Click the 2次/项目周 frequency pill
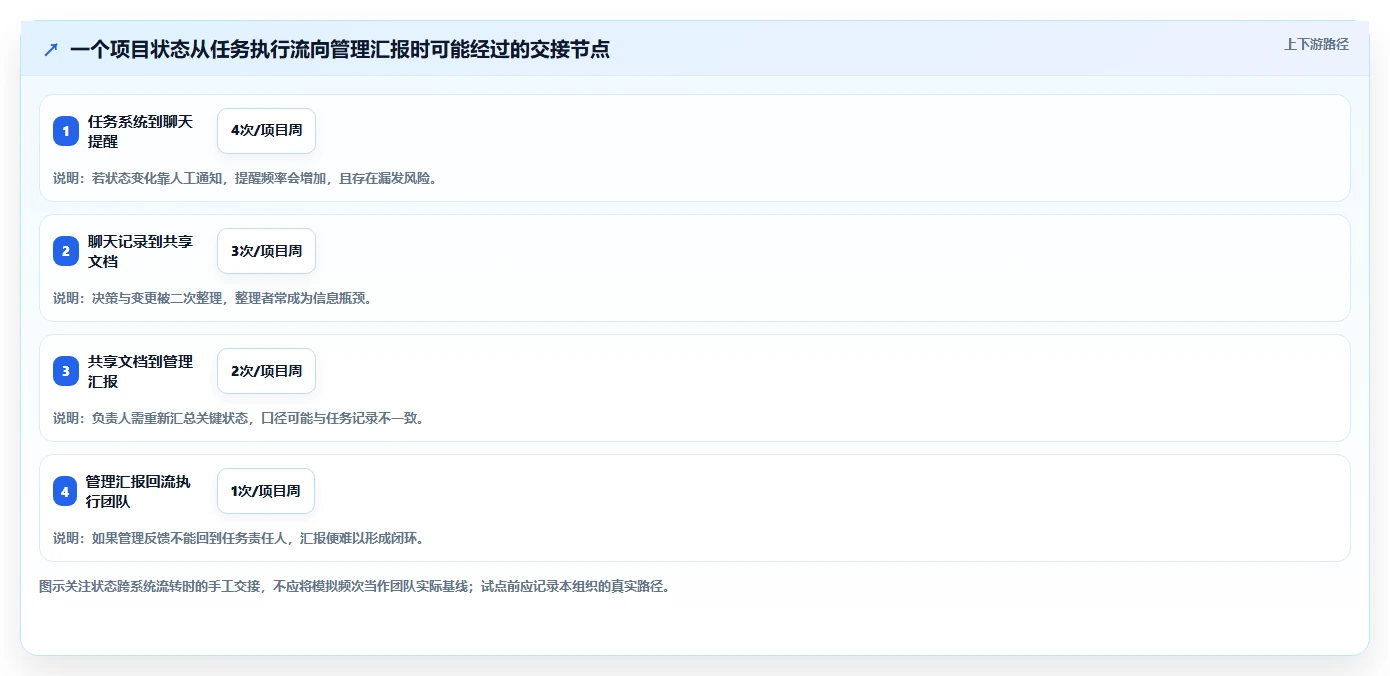This screenshot has width=1390, height=676. click(266, 371)
